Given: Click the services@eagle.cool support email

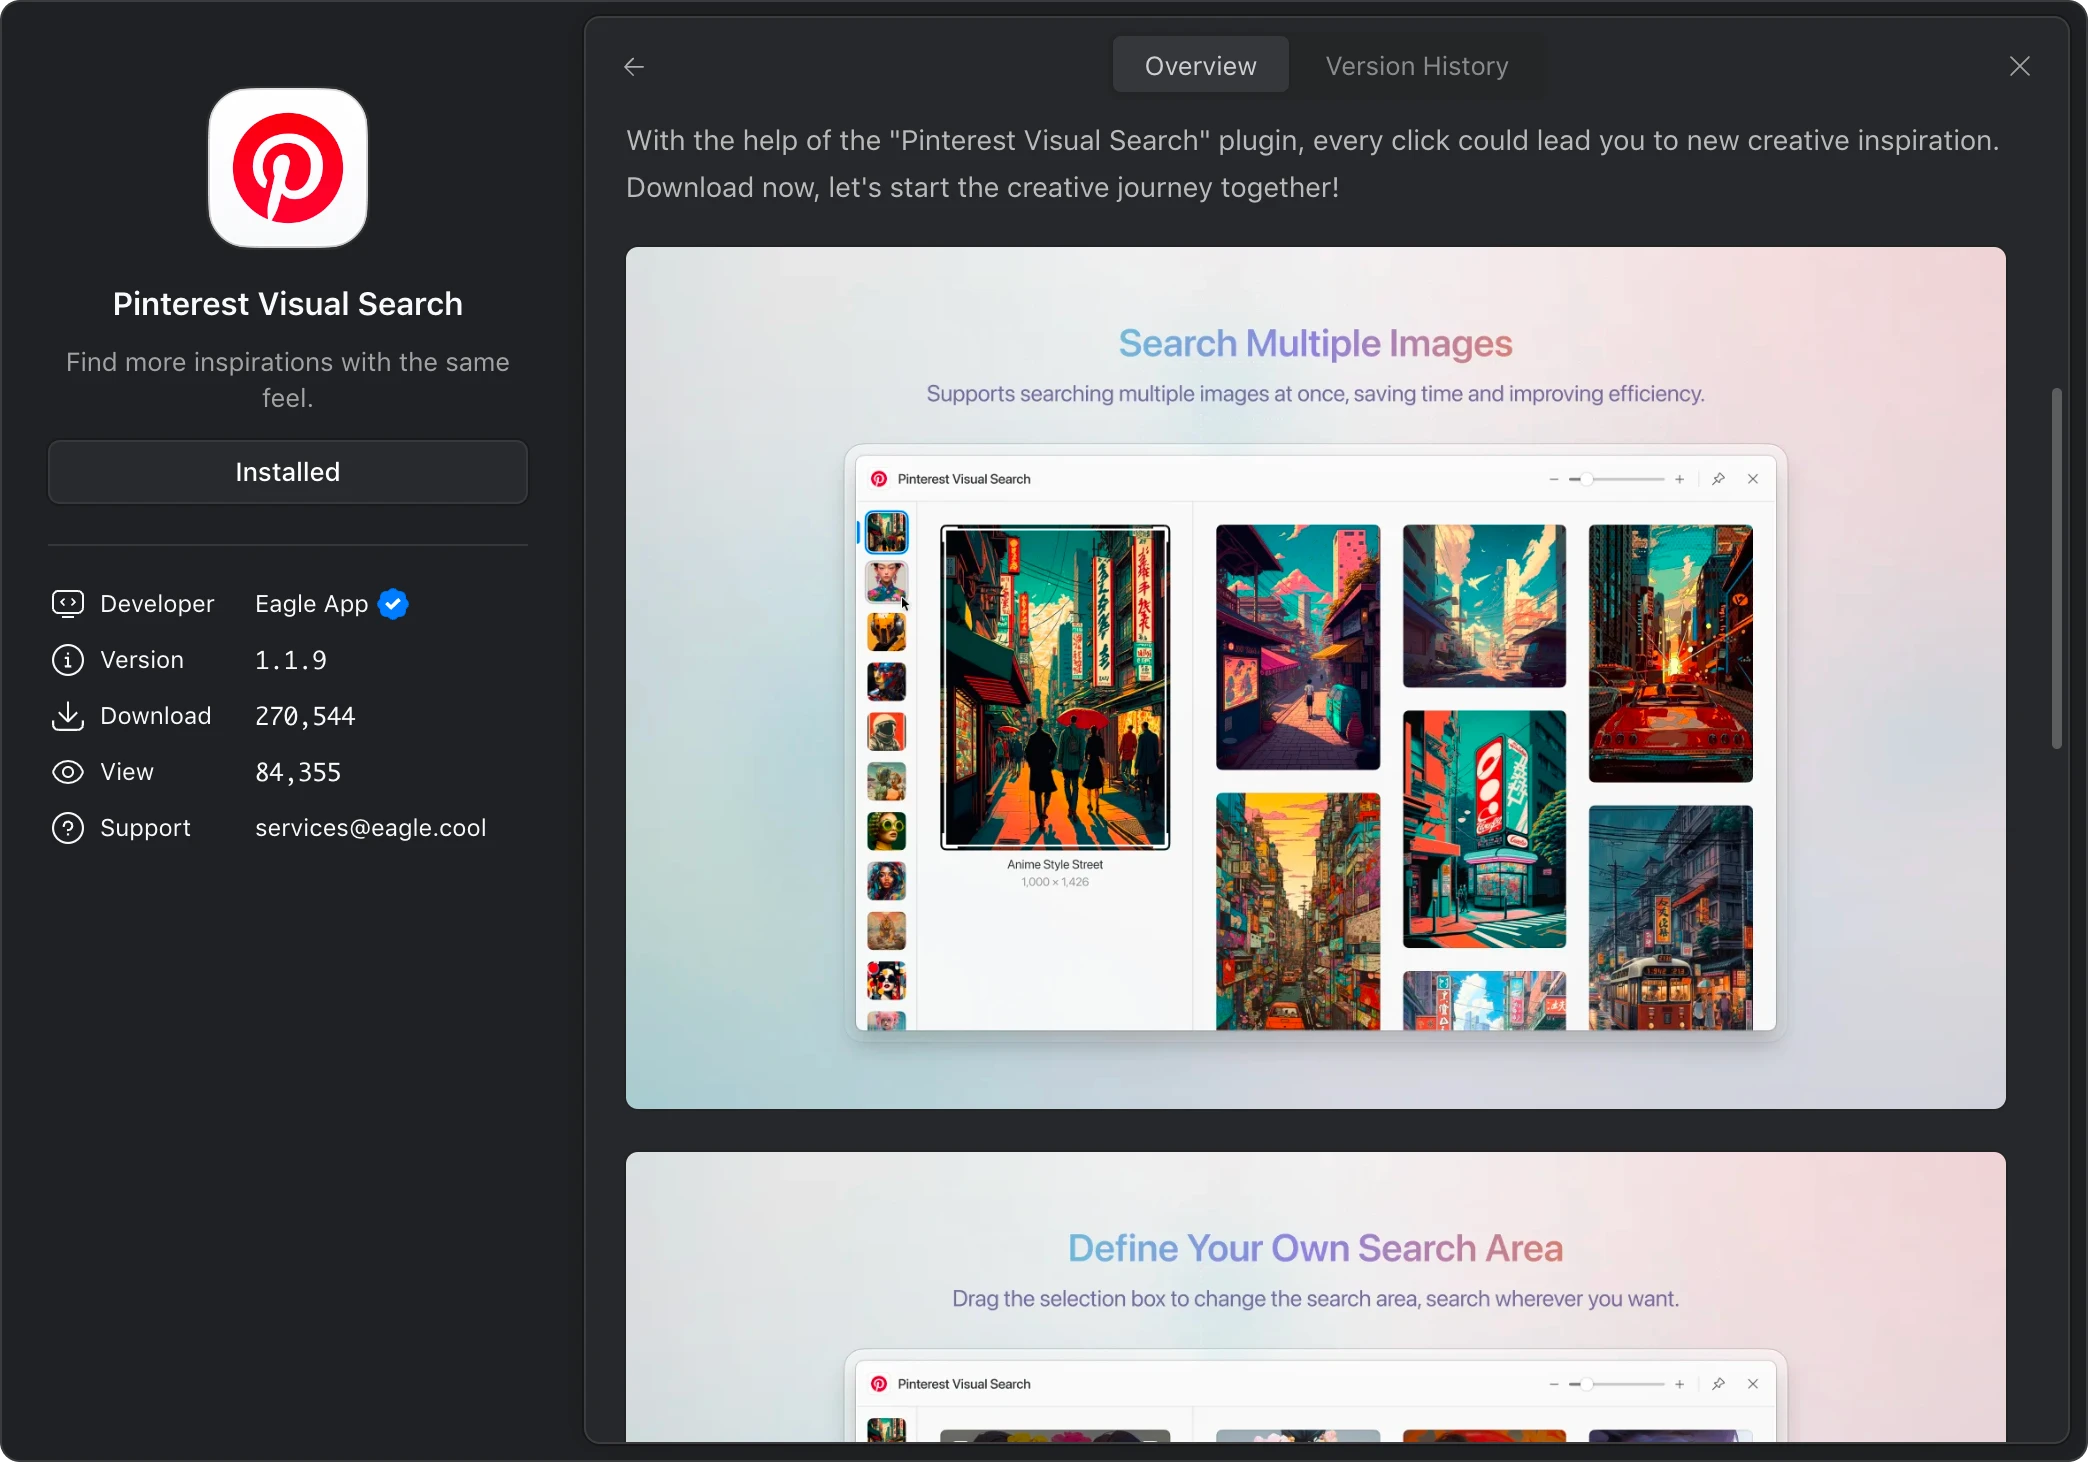Looking at the screenshot, I should click(x=370, y=828).
